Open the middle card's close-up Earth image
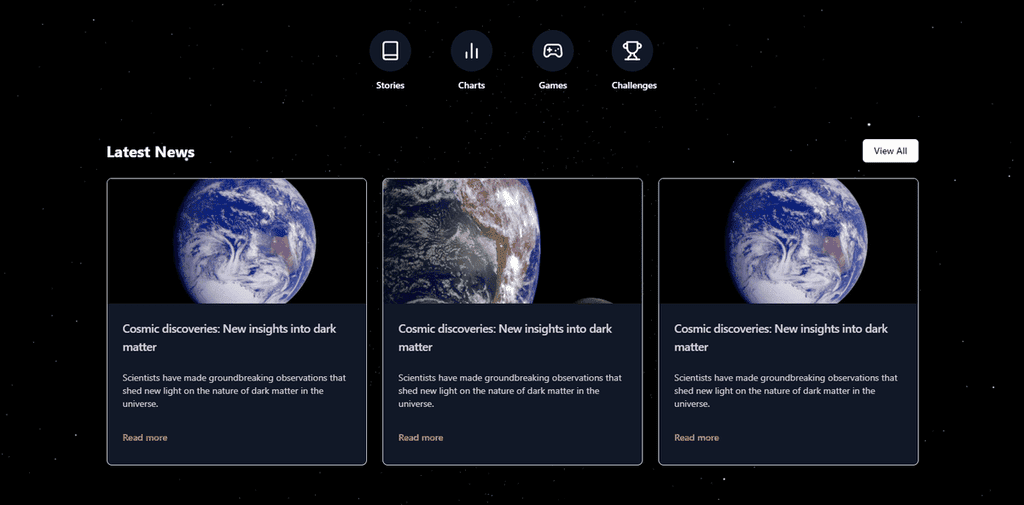Image resolution: width=1024 pixels, height=505 pixels. pos(512,241)
